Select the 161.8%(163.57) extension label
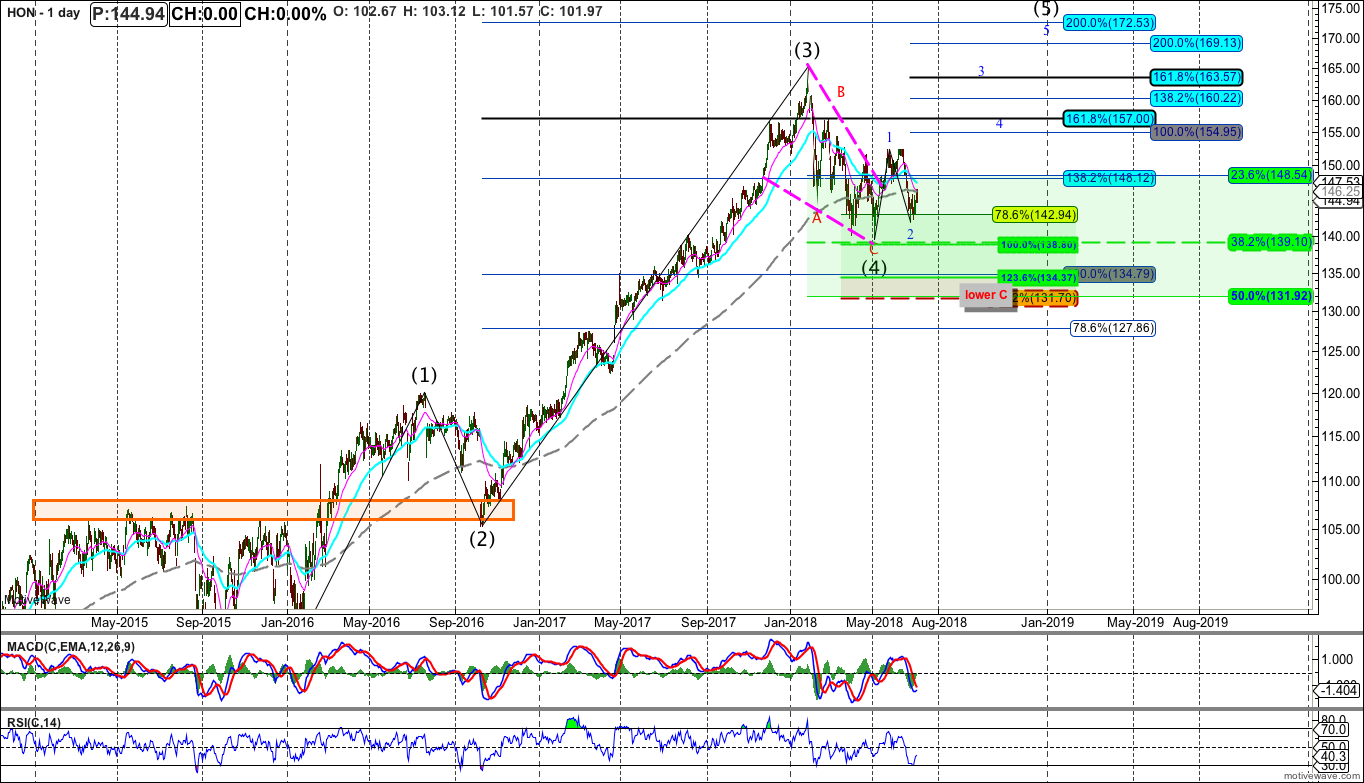The height and width of the screenshot is (783, 1364). 1196,77
